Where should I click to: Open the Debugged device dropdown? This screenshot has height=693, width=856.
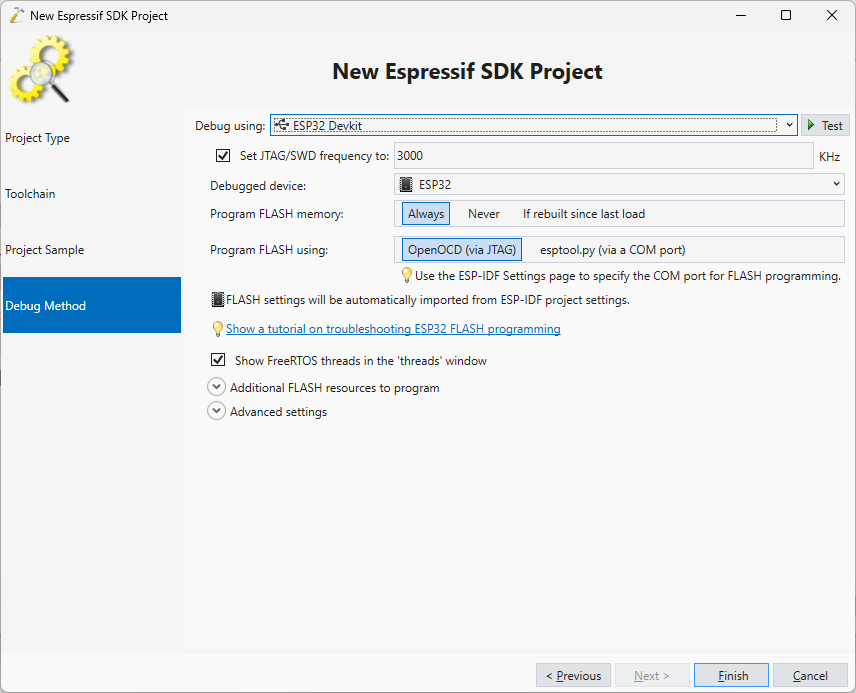click(836, 185)
